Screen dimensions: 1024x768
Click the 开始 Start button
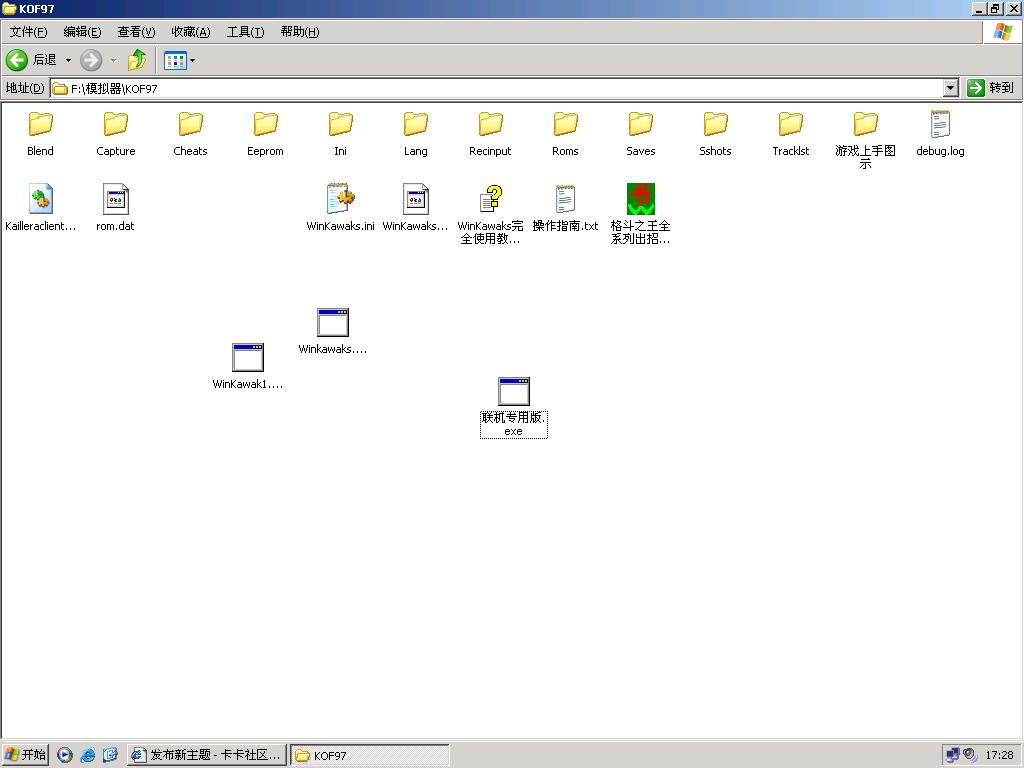[x=25, y=755]
